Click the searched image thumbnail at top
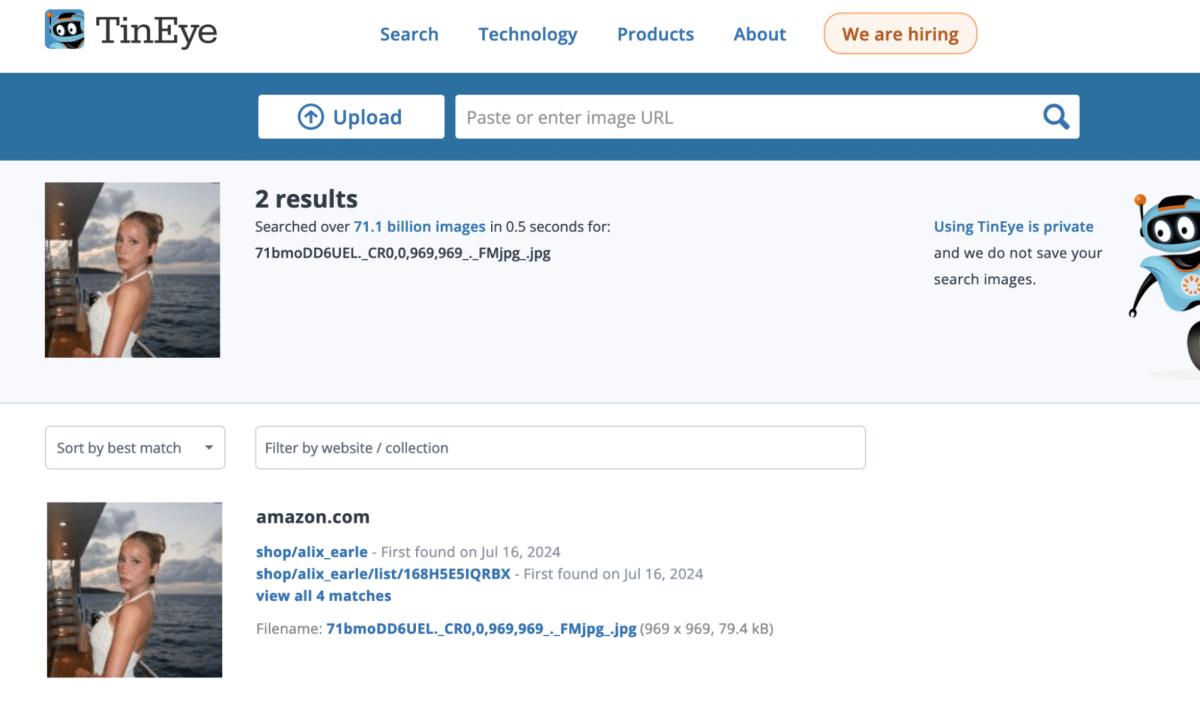This screenshot has width=1200, height=719. (132, 270)
